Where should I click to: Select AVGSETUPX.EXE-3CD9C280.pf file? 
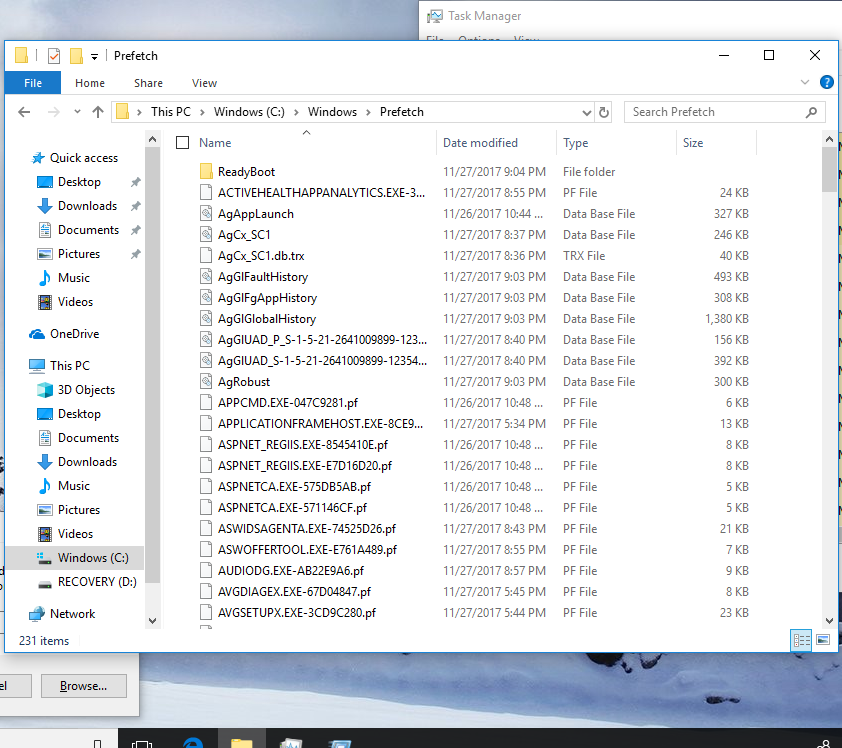[x=297, y=613]
